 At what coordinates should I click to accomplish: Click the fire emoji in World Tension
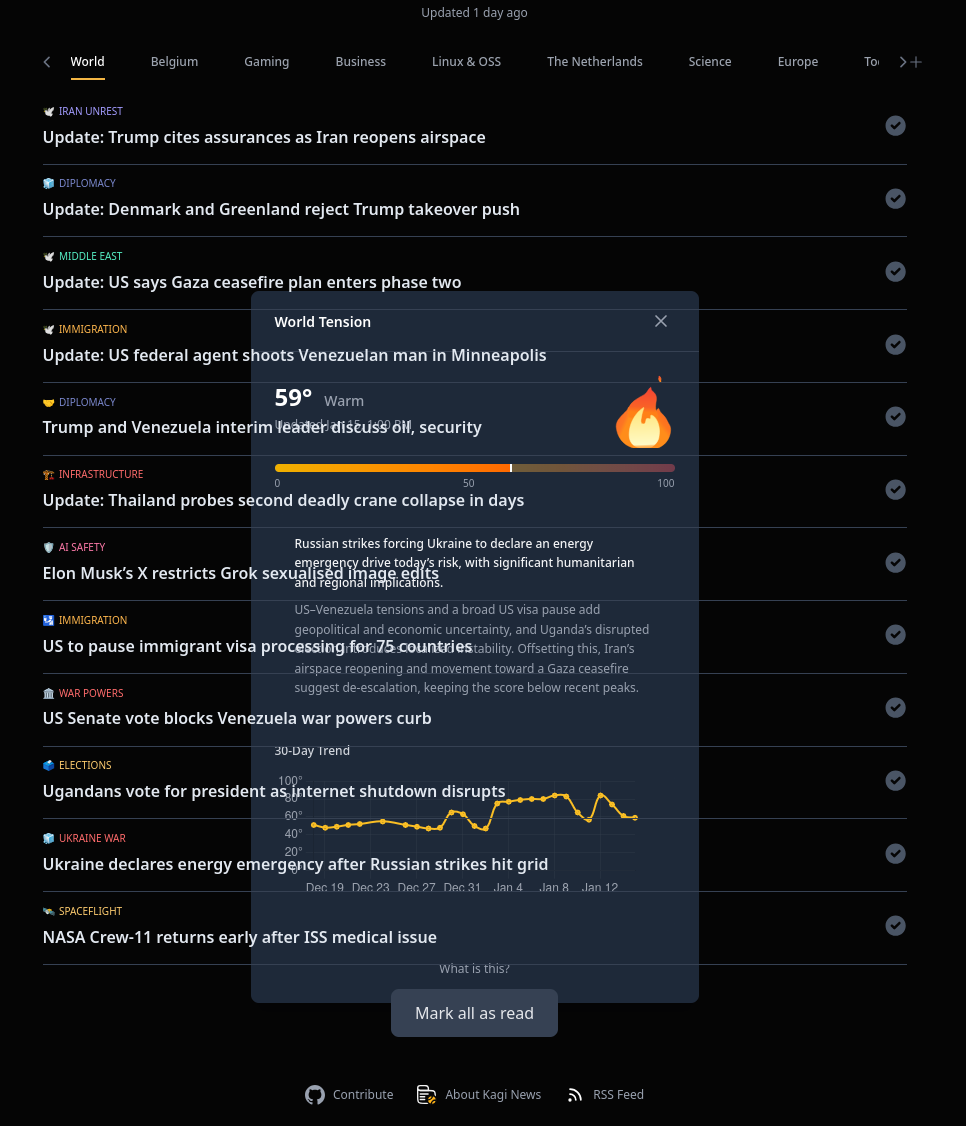(x=644, y=414)
